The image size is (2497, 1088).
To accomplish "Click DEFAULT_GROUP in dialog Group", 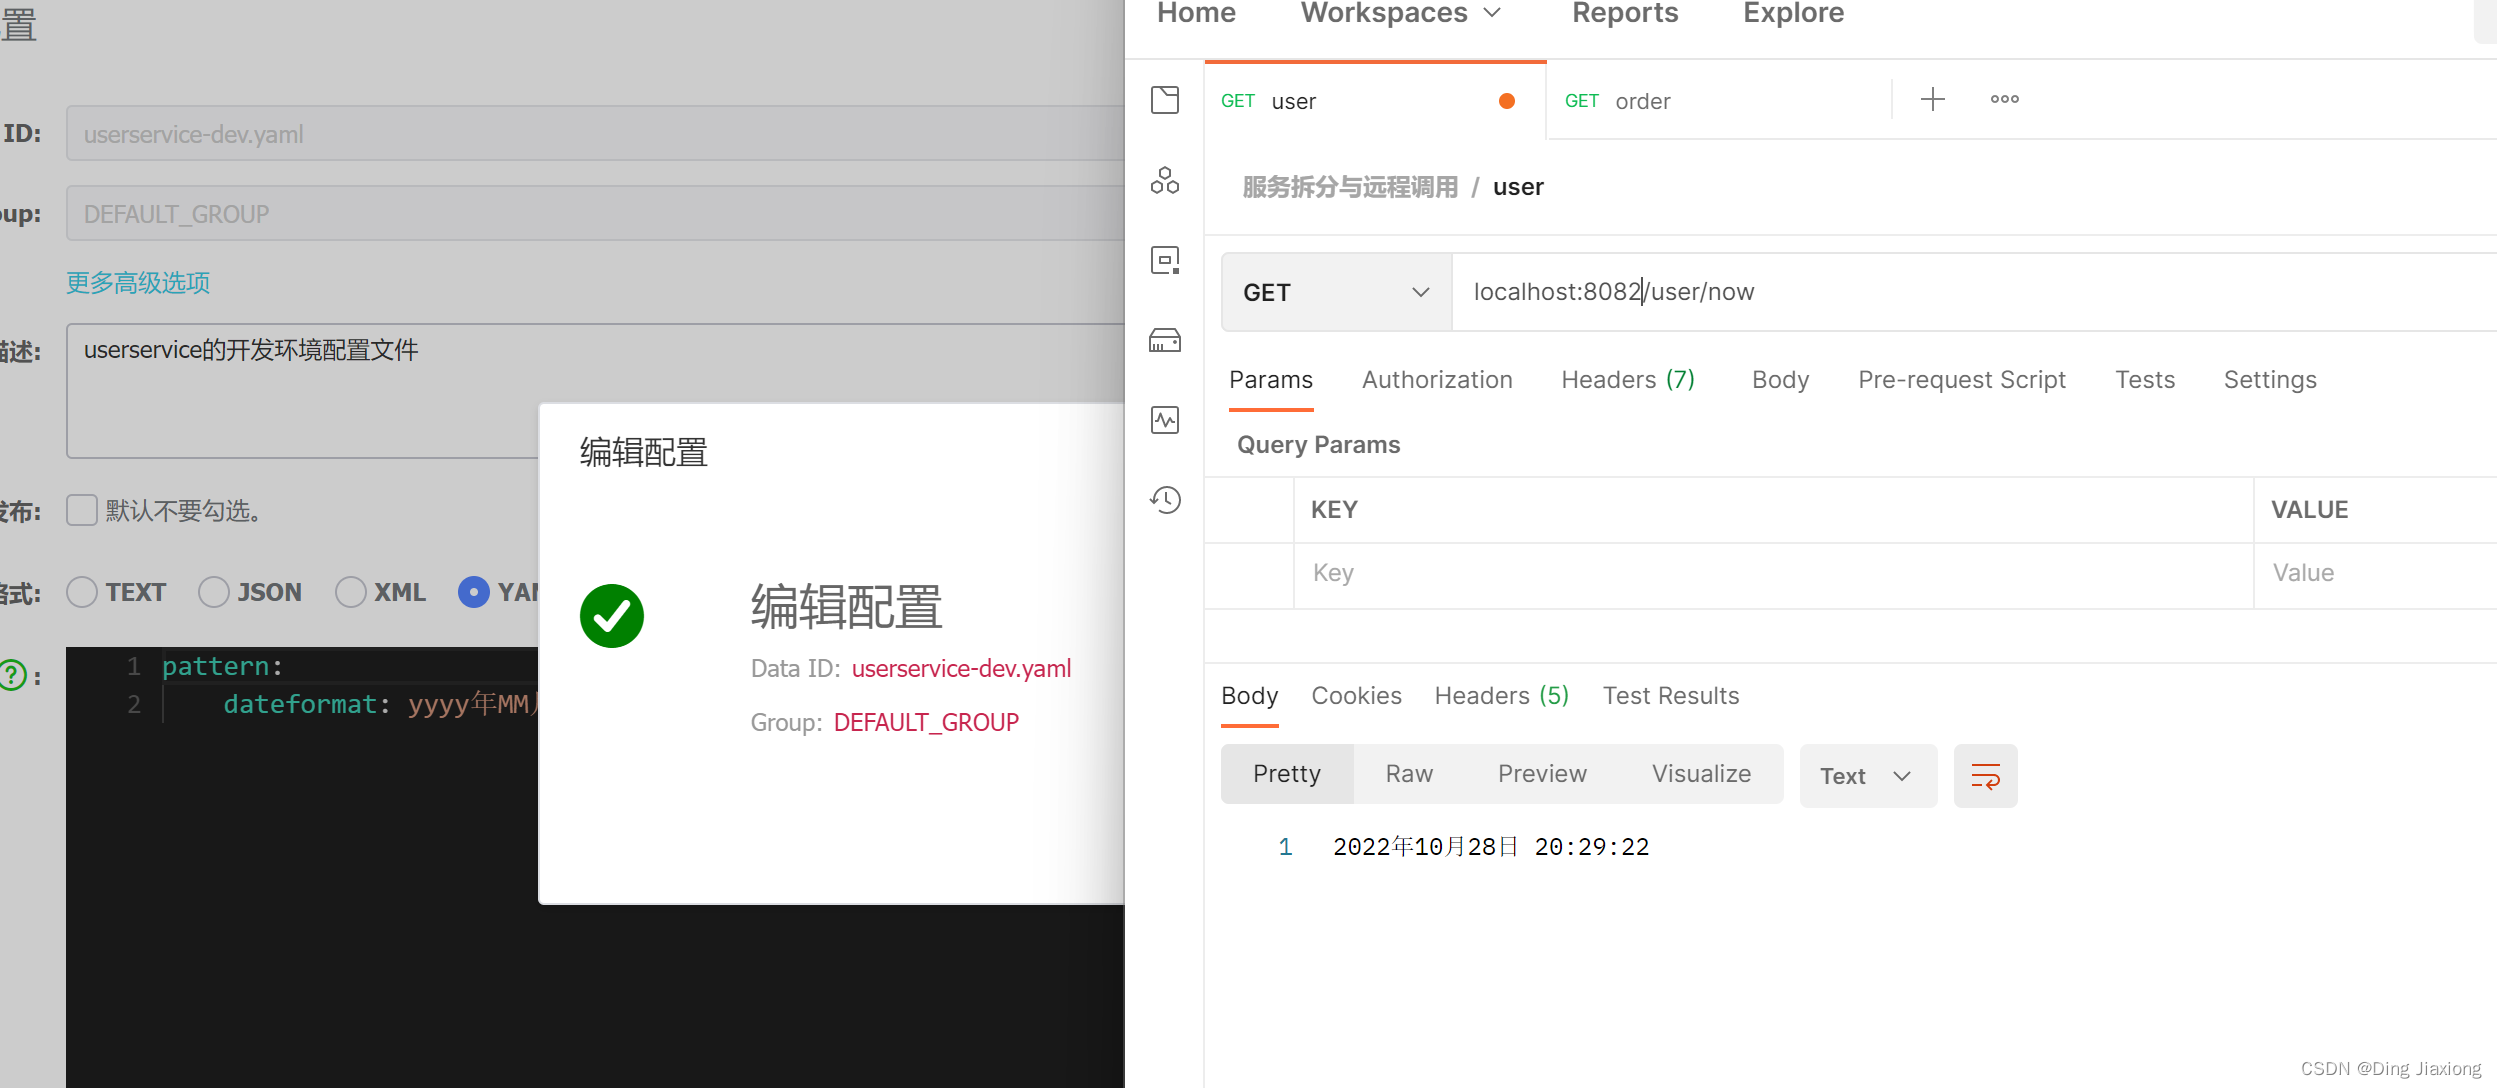I will click(x=926, y=722).
